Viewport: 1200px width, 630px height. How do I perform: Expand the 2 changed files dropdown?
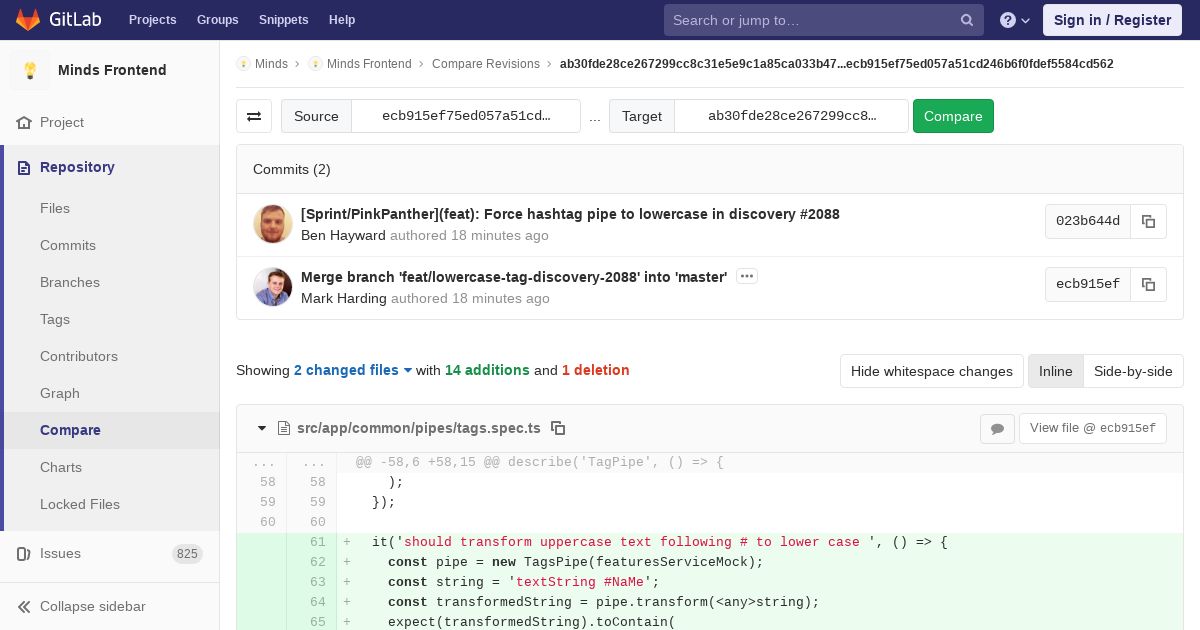tap(352, 370)
